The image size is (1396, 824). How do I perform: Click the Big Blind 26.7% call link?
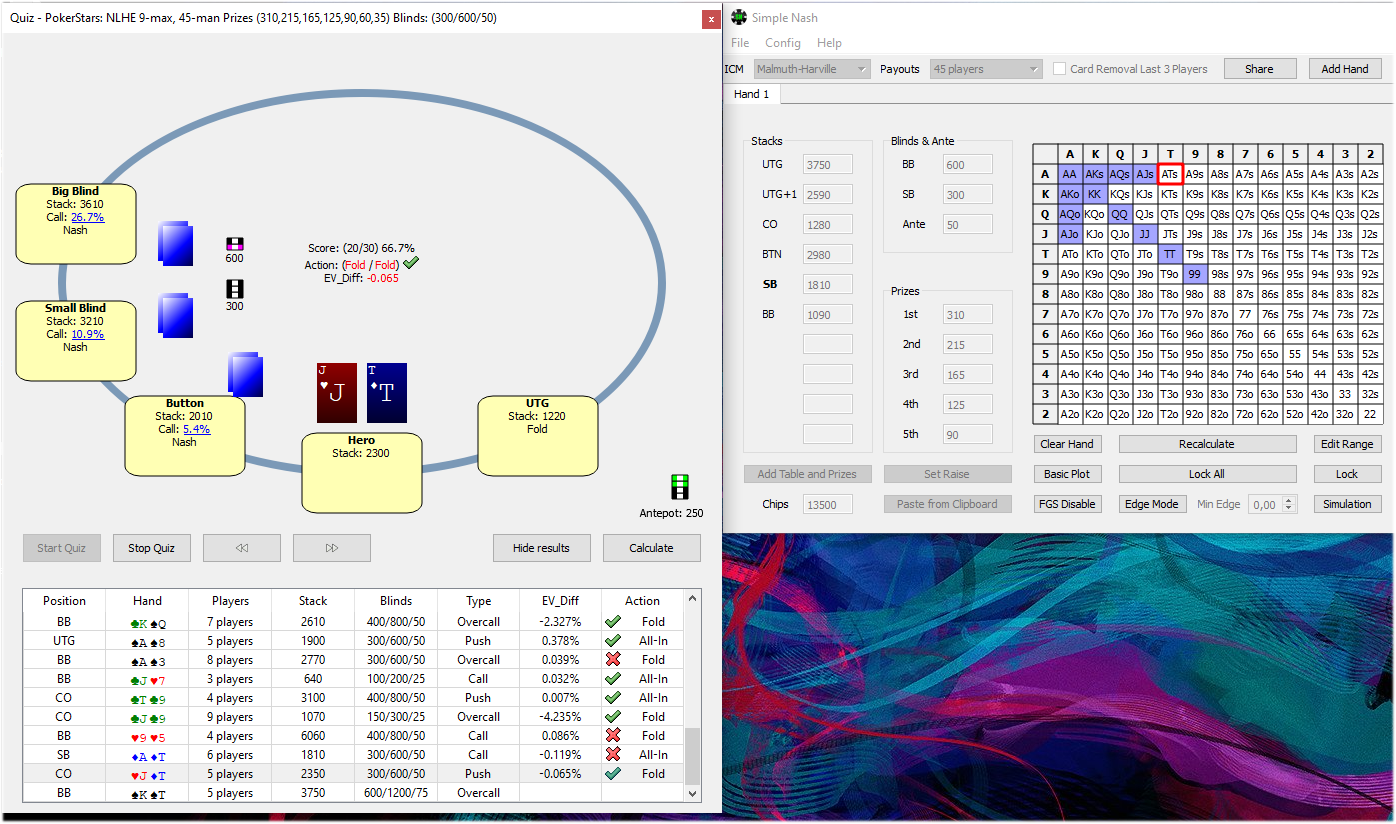click(x=87, y=217)
